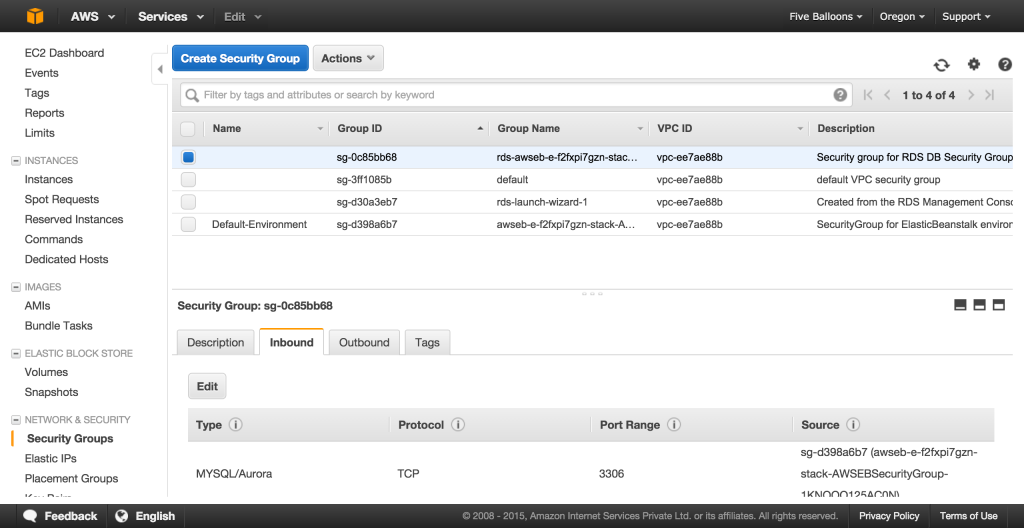The width and height of the screenshot is (1024, 528).
Task: Maximize the details pane layout icon
Action: [x=999, y=305]
